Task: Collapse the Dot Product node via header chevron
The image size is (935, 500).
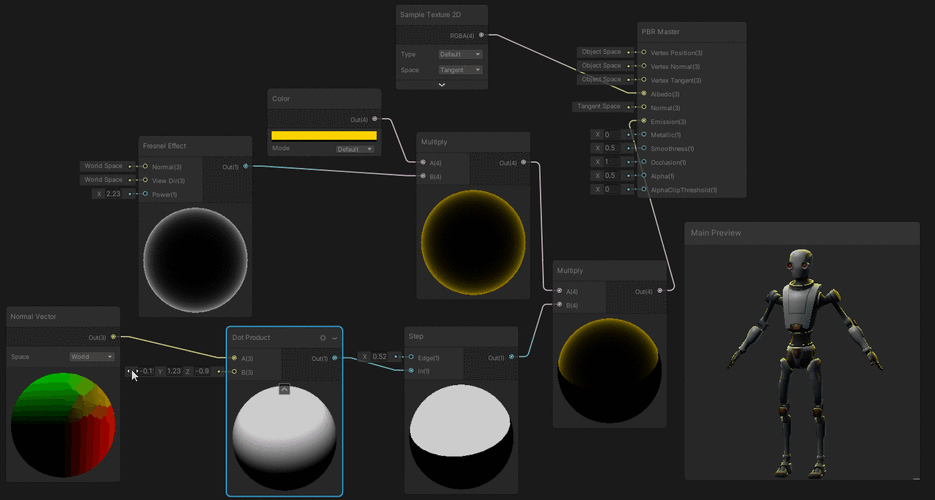Action: click(334, 338)
